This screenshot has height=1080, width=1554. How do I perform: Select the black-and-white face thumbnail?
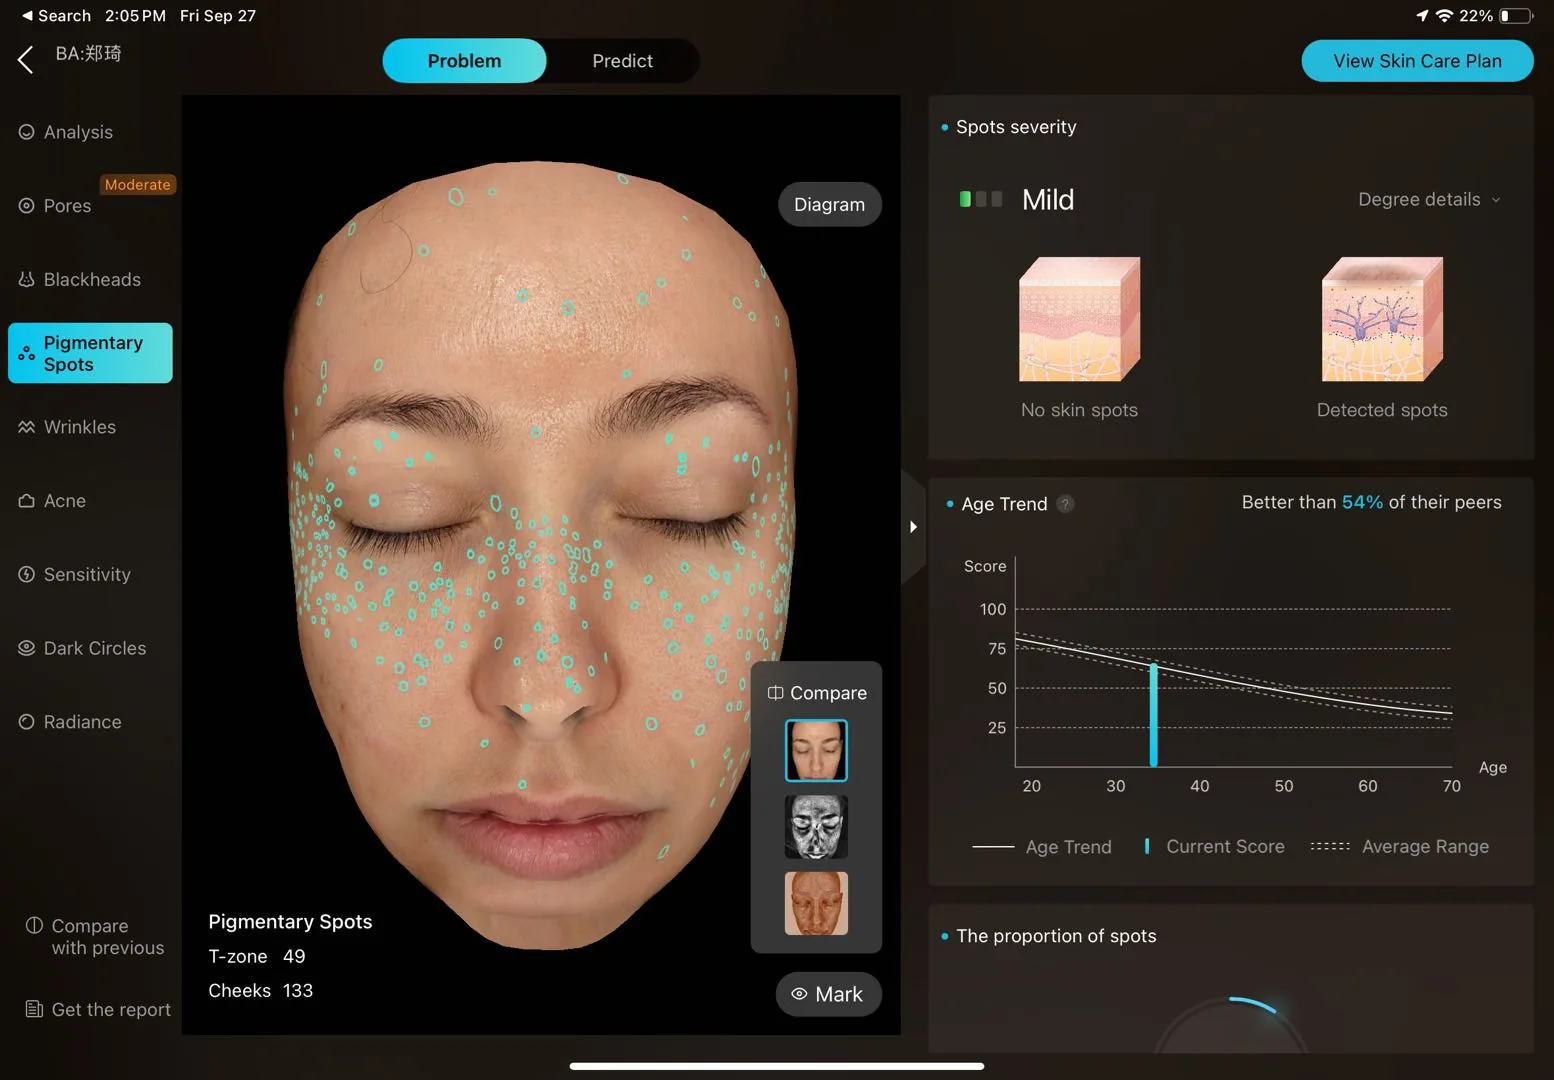coord(816,827)
